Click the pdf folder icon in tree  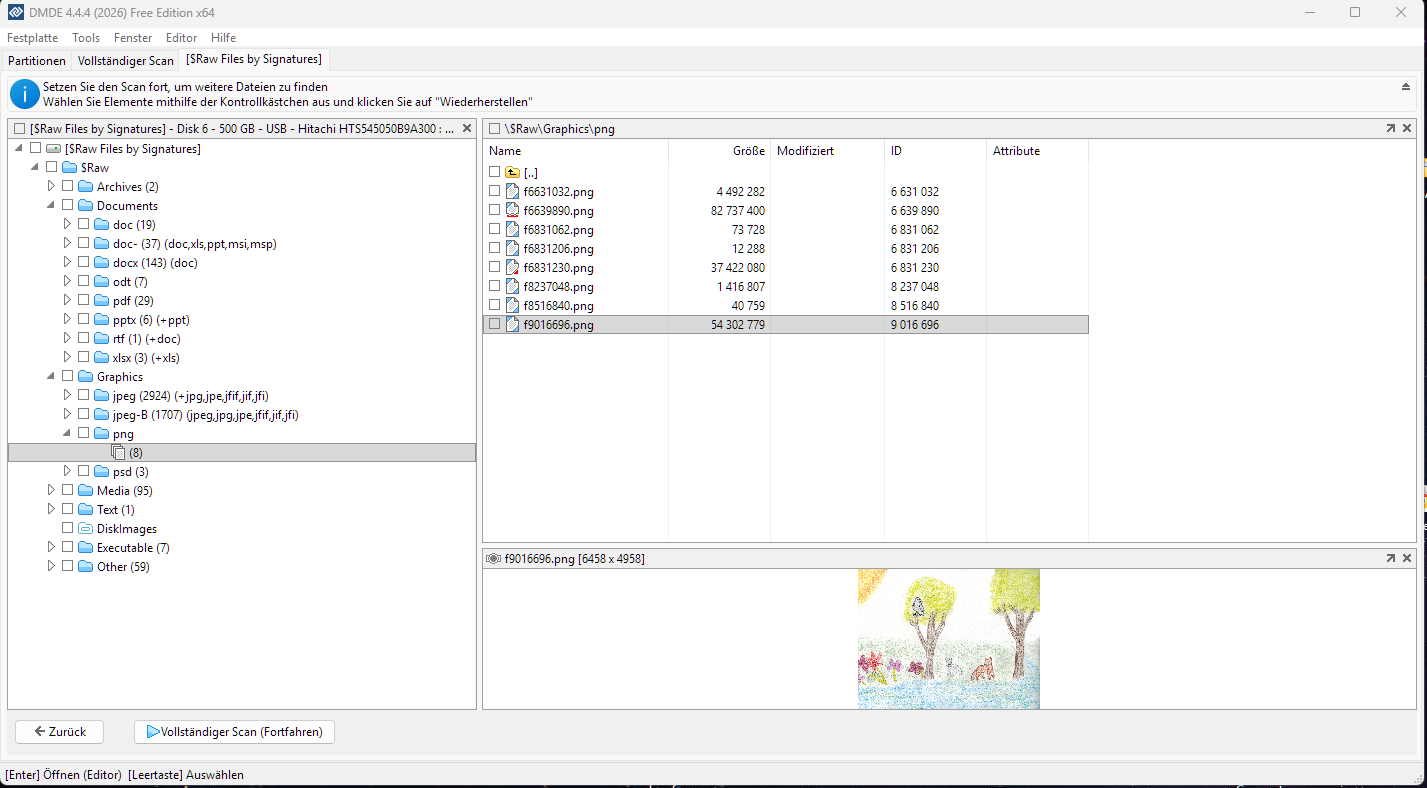(101, 300)
